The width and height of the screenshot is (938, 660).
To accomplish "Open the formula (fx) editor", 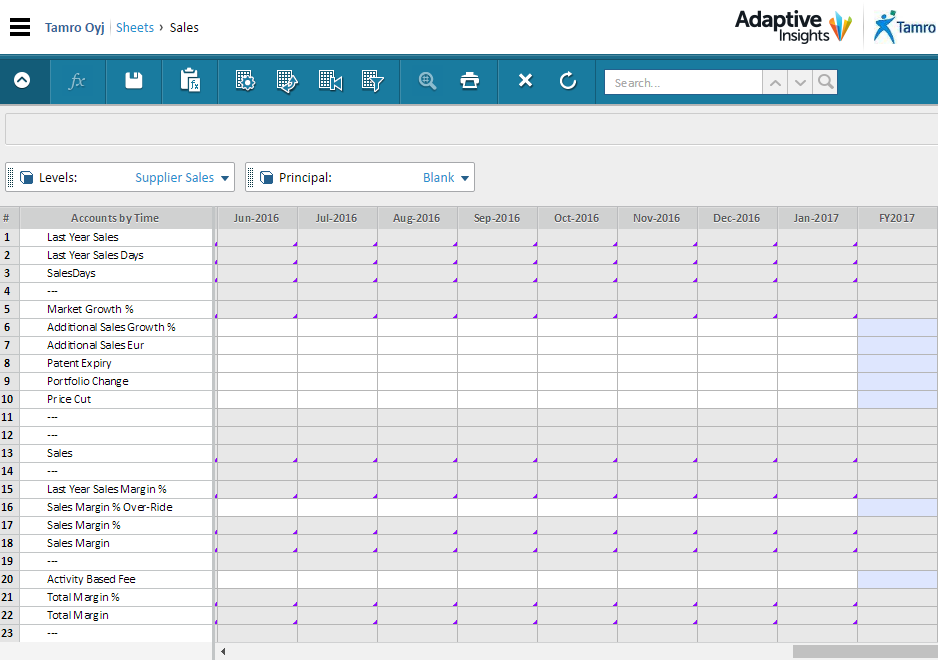I will pos(77,81).
